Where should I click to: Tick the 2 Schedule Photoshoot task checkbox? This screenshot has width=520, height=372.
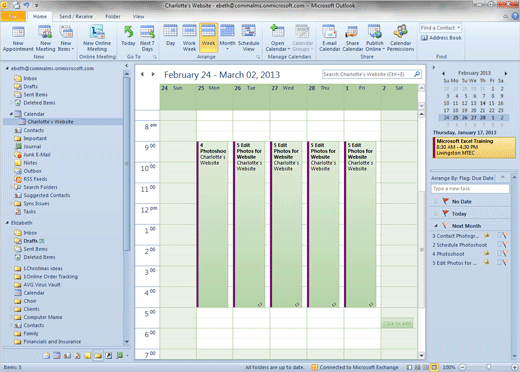(499, 245)
